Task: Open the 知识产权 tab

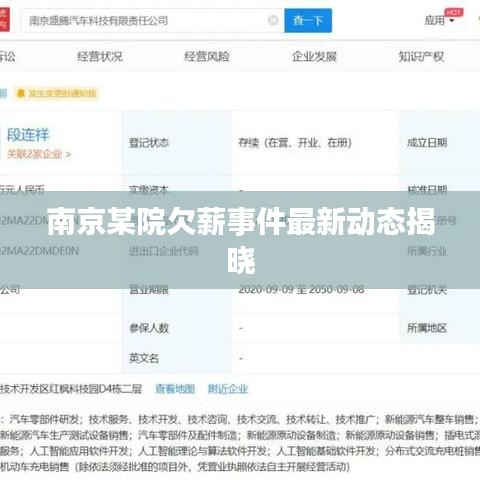Action: 421,57
